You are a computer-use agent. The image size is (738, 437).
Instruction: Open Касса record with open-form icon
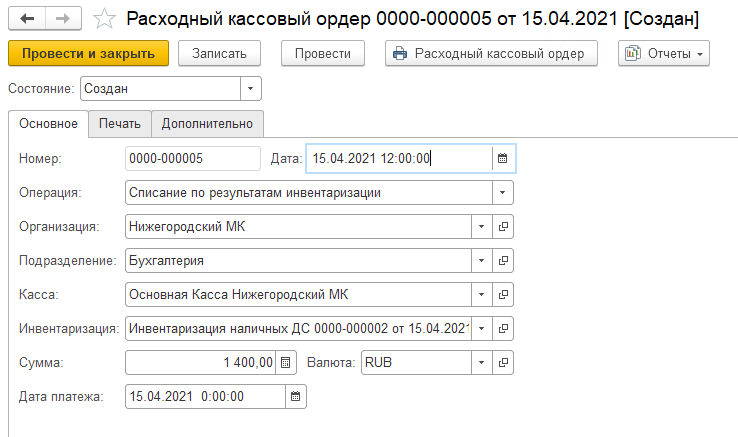pos(504,294)
